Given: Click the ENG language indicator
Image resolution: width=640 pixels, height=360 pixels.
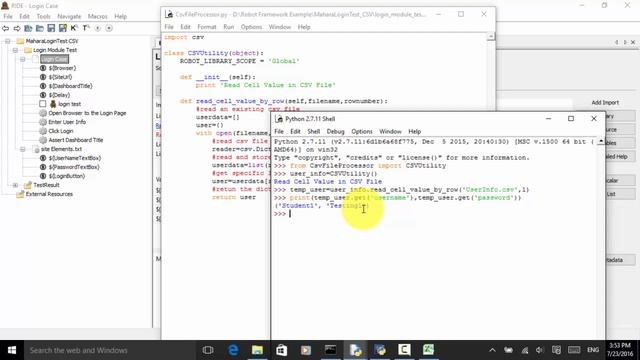Looking at the screenshot, I should pyautogui.click(x=593, y=350).
